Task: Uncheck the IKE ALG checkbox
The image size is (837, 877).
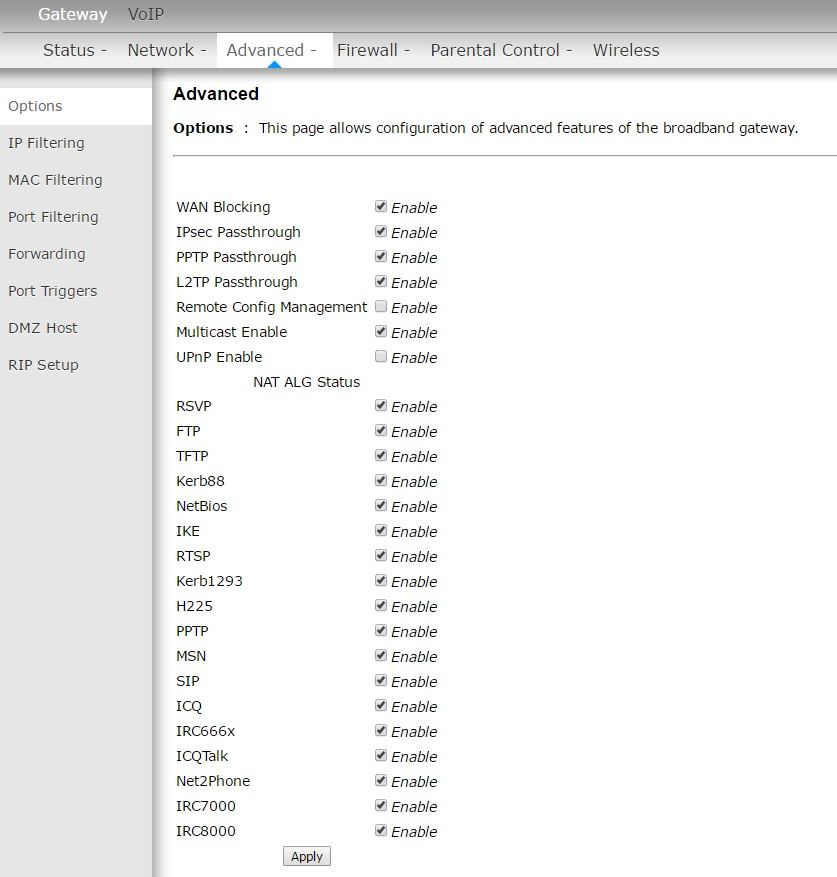Action: (381, 531)
